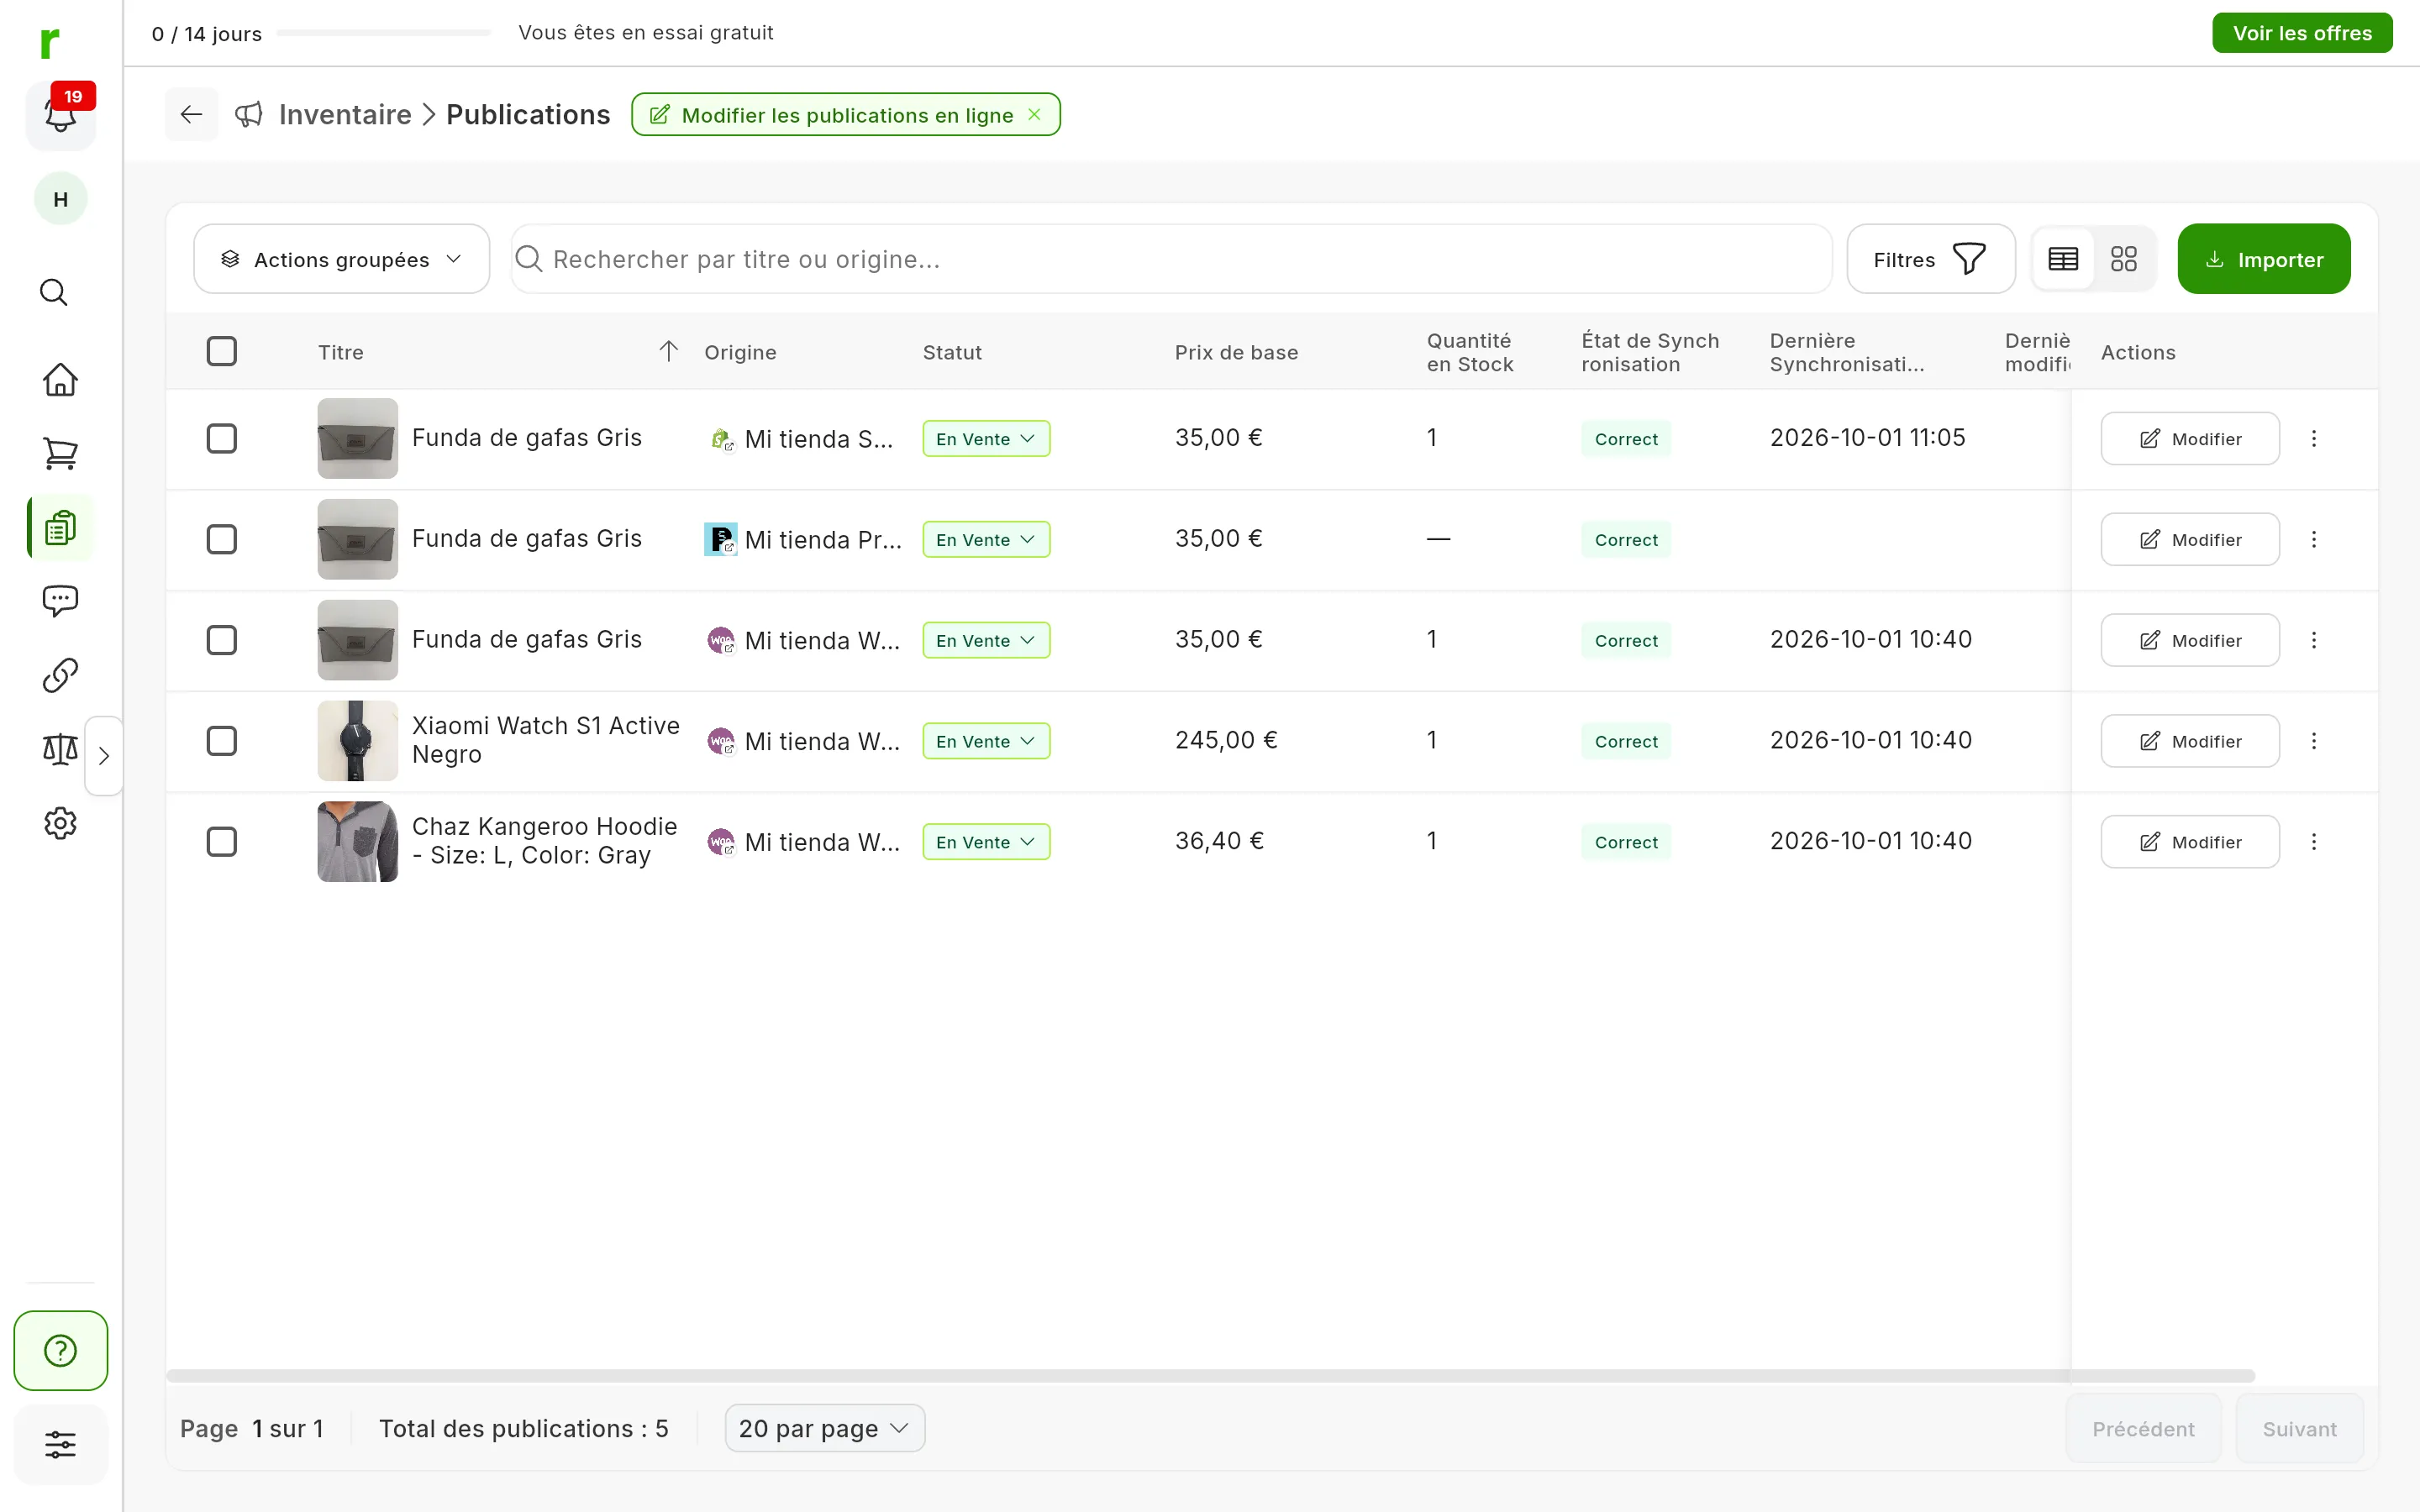Switch to table list view icon
2420x1512 pixels.
[2063, 259]
